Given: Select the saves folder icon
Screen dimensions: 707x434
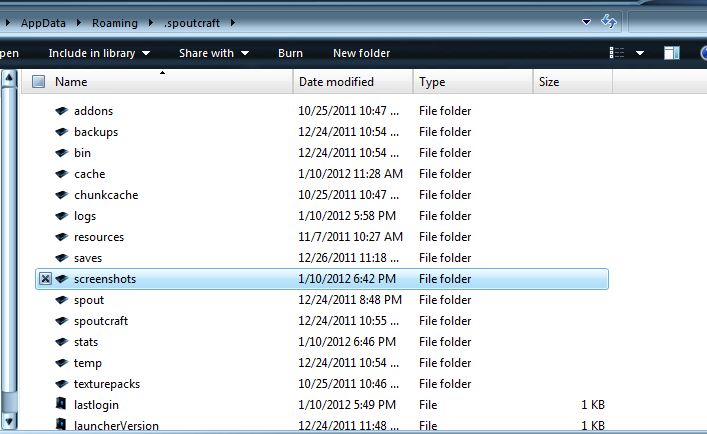Looking at the screenshot, I should click(x=61, y=258).
